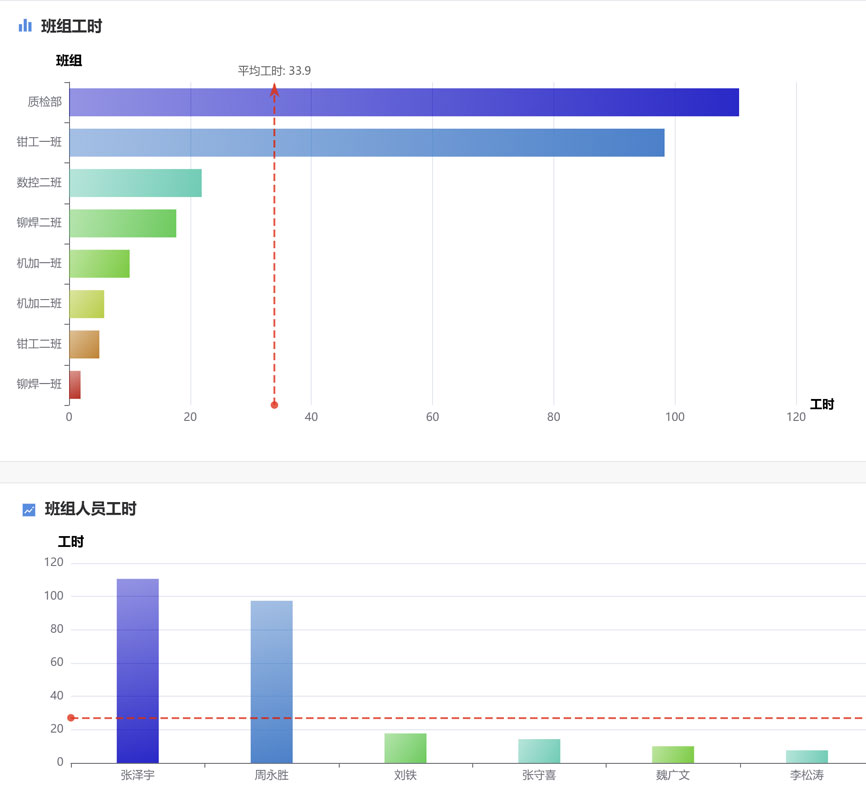Screen dimensions: 866x800
Task: Click the 机加一班 bar
Action: [x=99, y=264]
